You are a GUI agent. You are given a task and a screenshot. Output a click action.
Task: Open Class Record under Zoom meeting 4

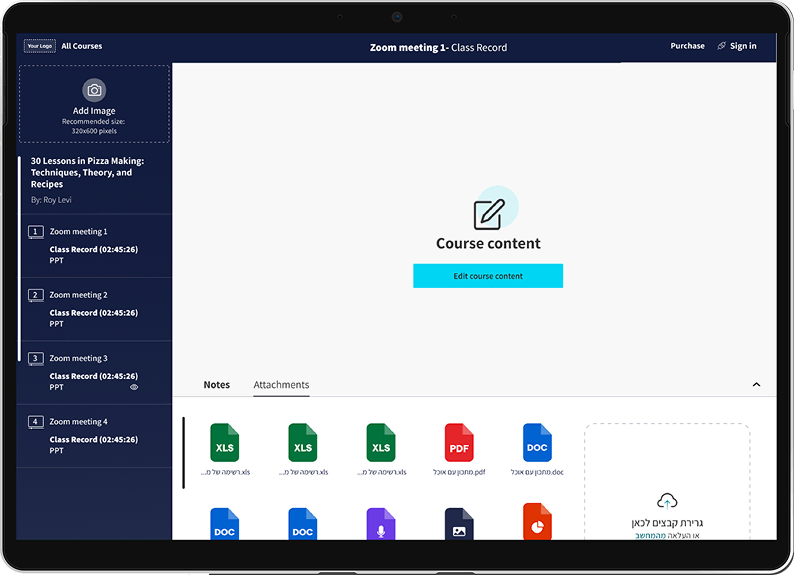(x=94, y=439)
